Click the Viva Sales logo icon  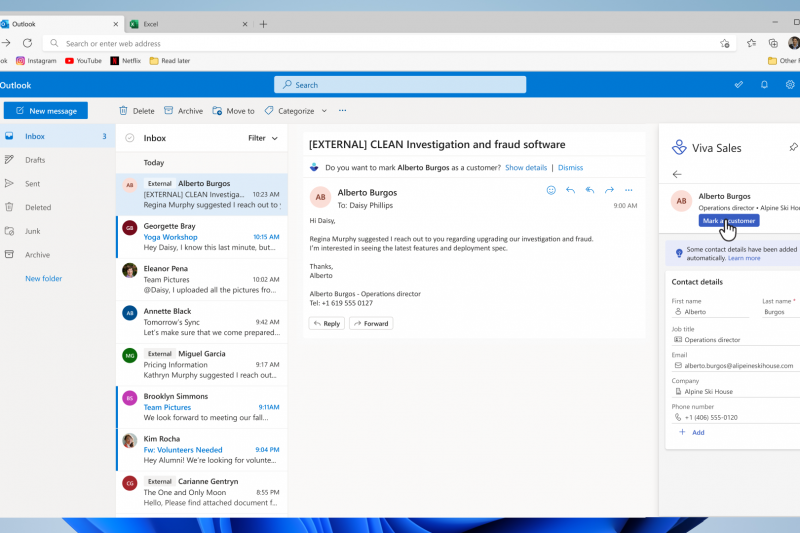pyautogui.click(x=679, y=147)
